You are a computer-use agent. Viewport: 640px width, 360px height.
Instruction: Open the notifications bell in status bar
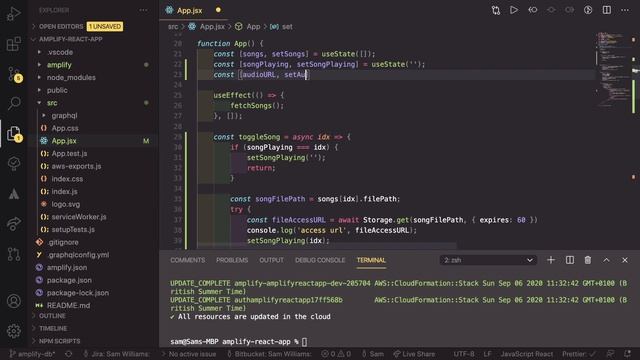coord(628,354)
